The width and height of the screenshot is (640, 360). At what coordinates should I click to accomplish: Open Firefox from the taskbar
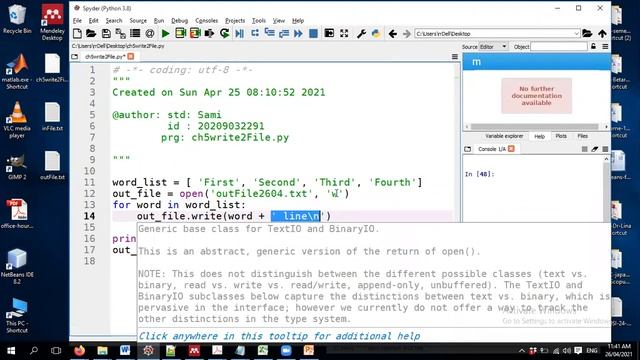pos(80,351)
